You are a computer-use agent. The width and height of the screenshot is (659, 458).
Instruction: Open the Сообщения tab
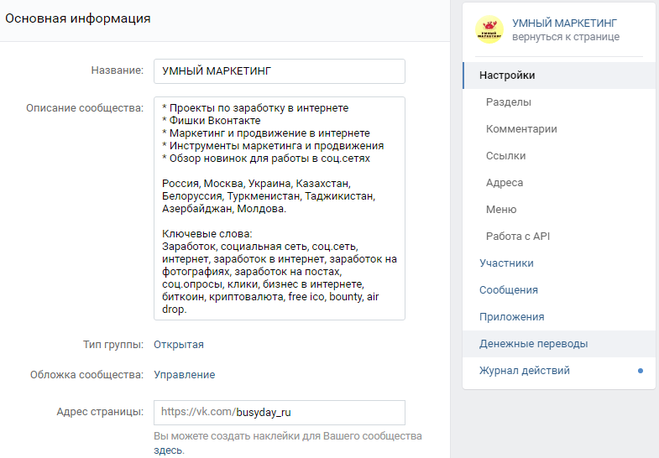coord(508,290)
